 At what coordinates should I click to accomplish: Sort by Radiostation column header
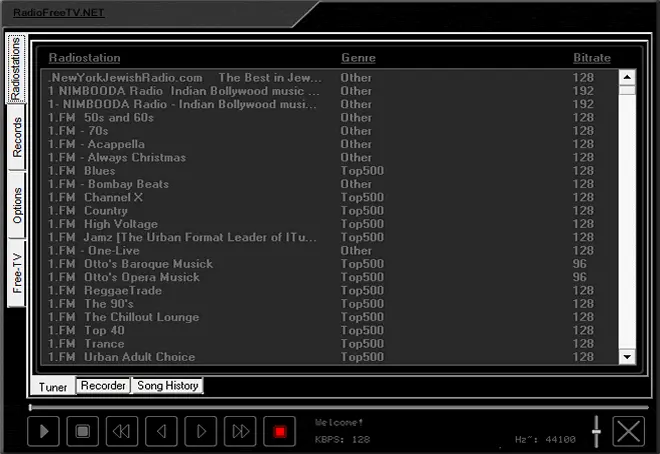[85, 58]
